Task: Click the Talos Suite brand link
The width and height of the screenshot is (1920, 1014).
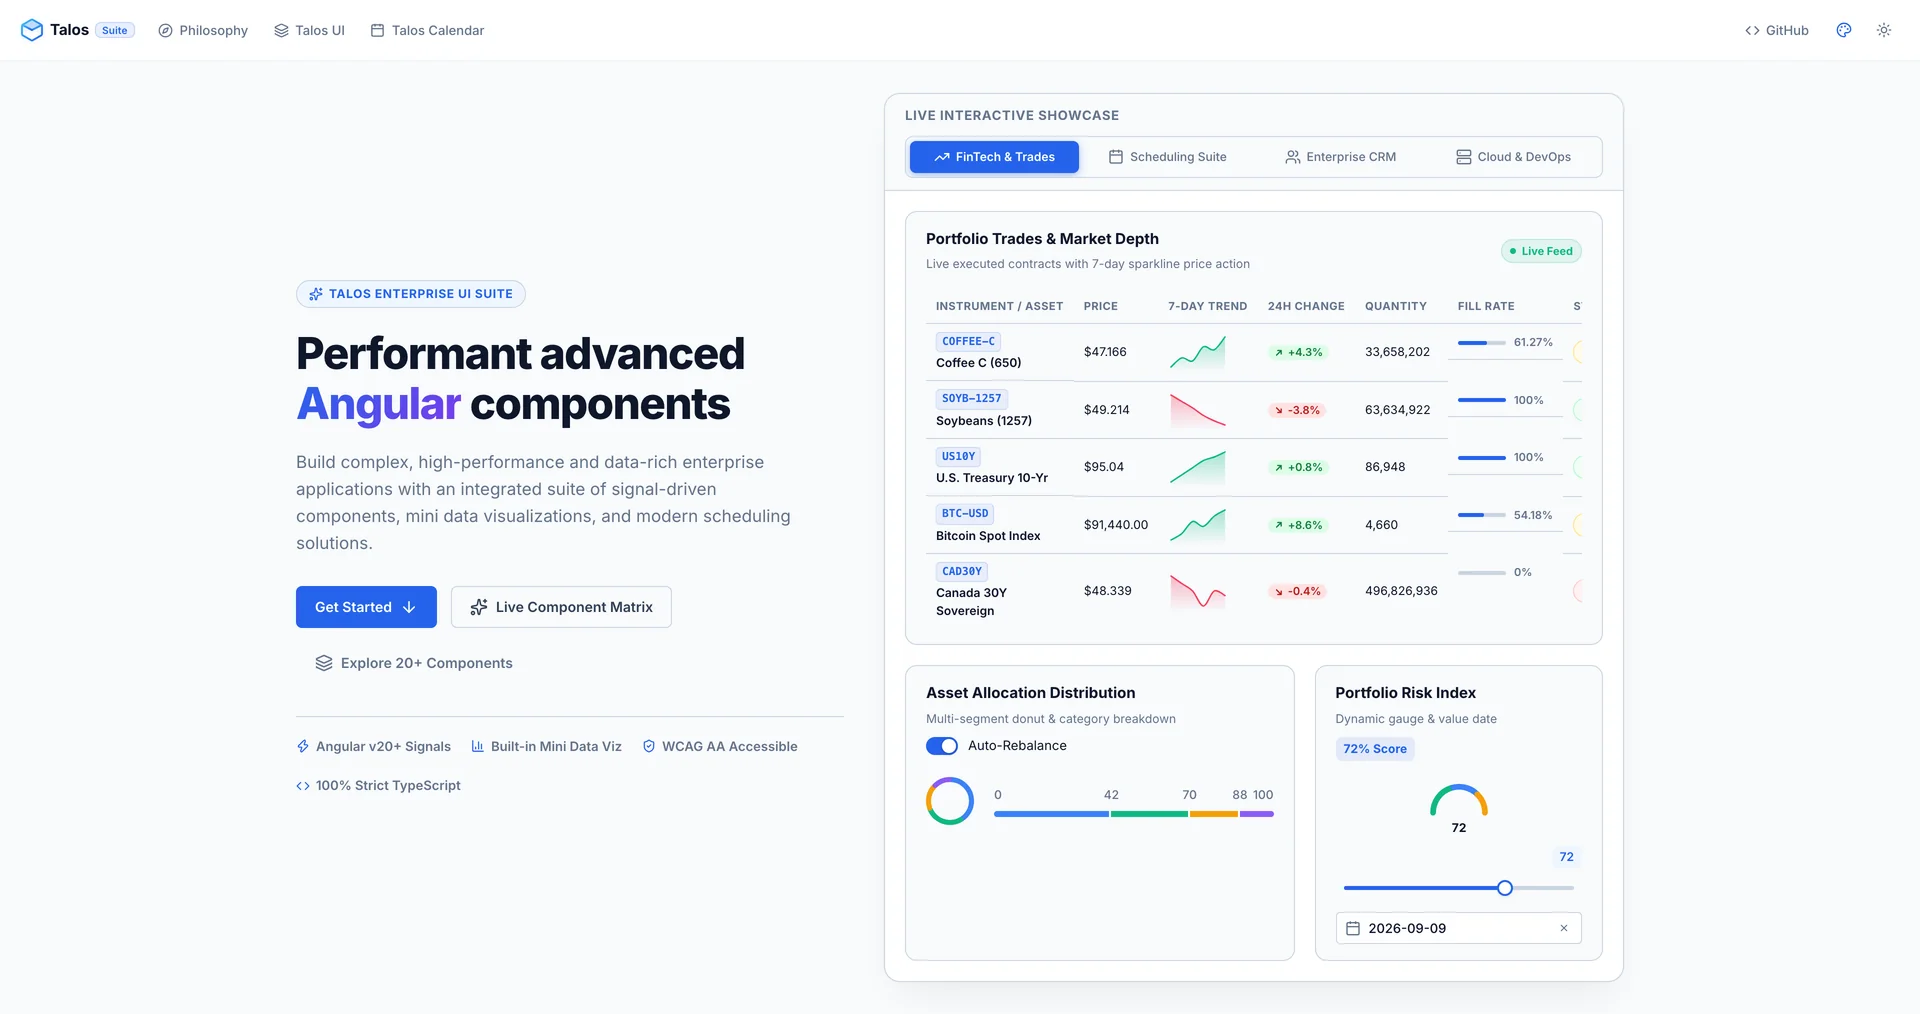Action: (x=78, y=30)
